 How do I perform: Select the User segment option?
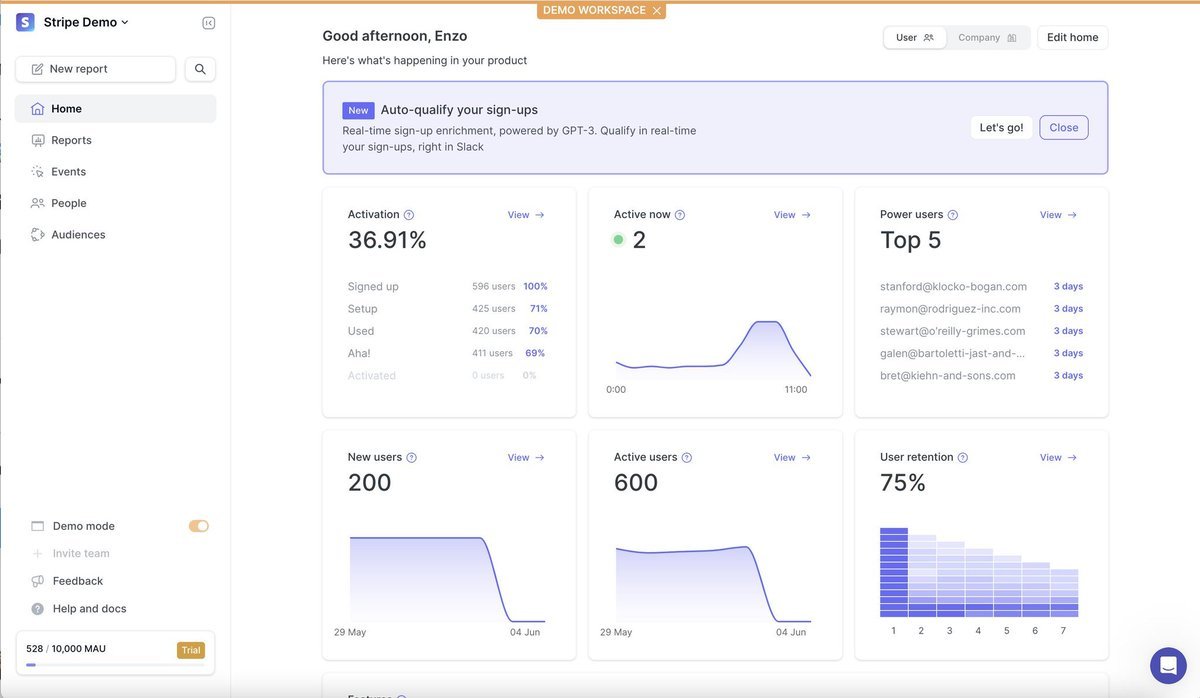pyautogui.click(x=914, y=38)
